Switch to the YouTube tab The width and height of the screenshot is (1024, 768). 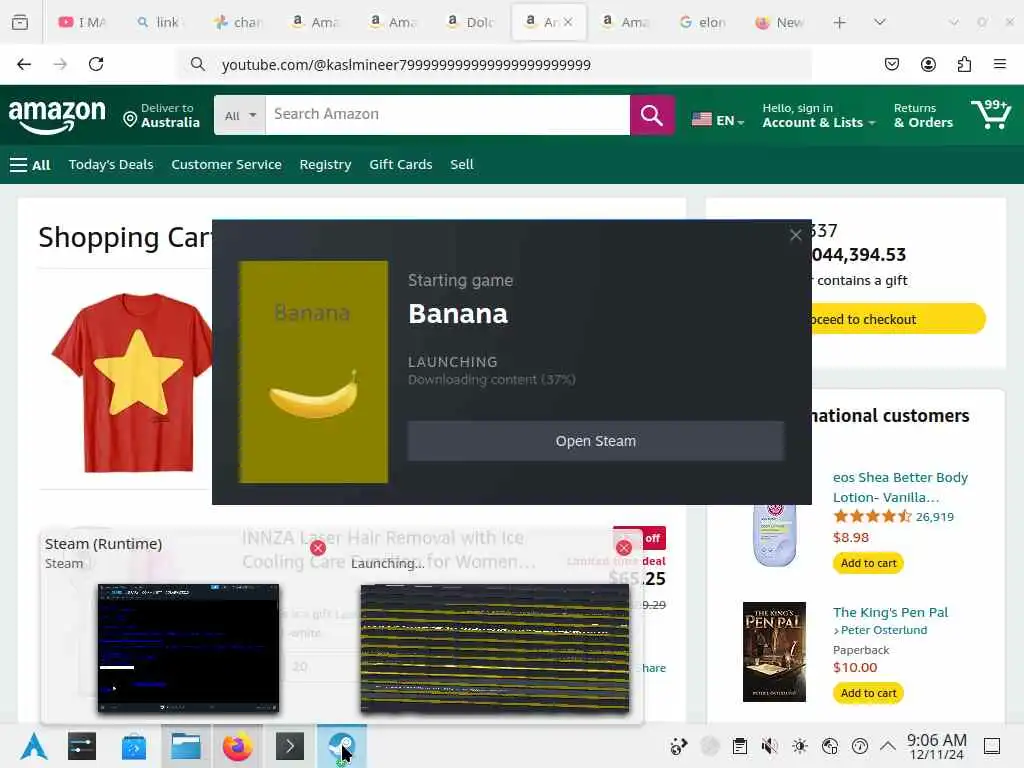click(83, 22)
